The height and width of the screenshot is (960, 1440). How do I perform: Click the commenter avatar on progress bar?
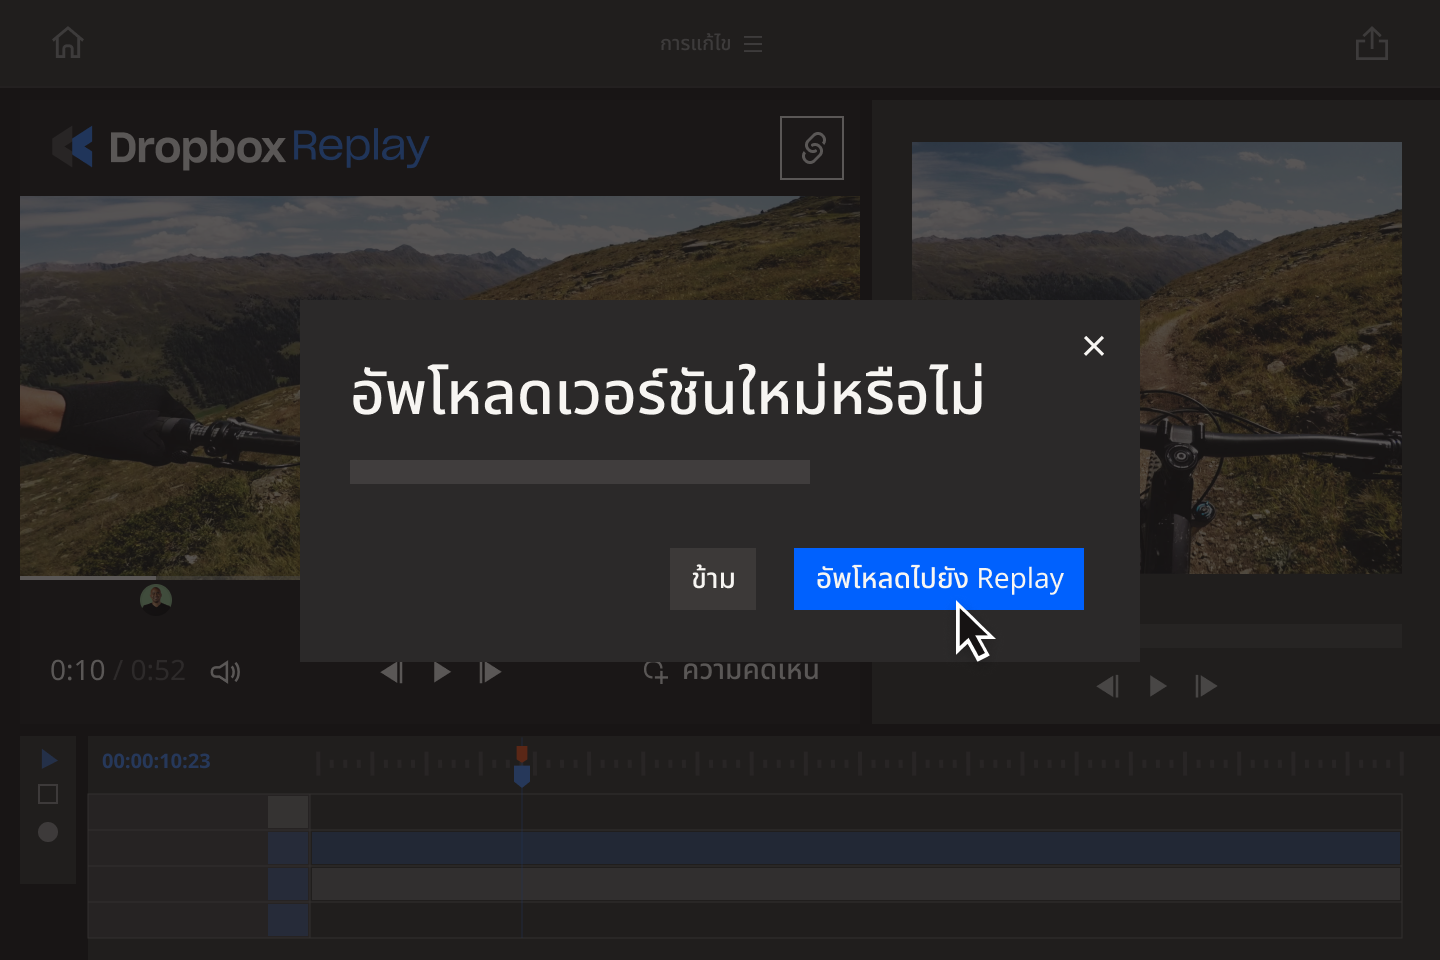tap(156, 600)
